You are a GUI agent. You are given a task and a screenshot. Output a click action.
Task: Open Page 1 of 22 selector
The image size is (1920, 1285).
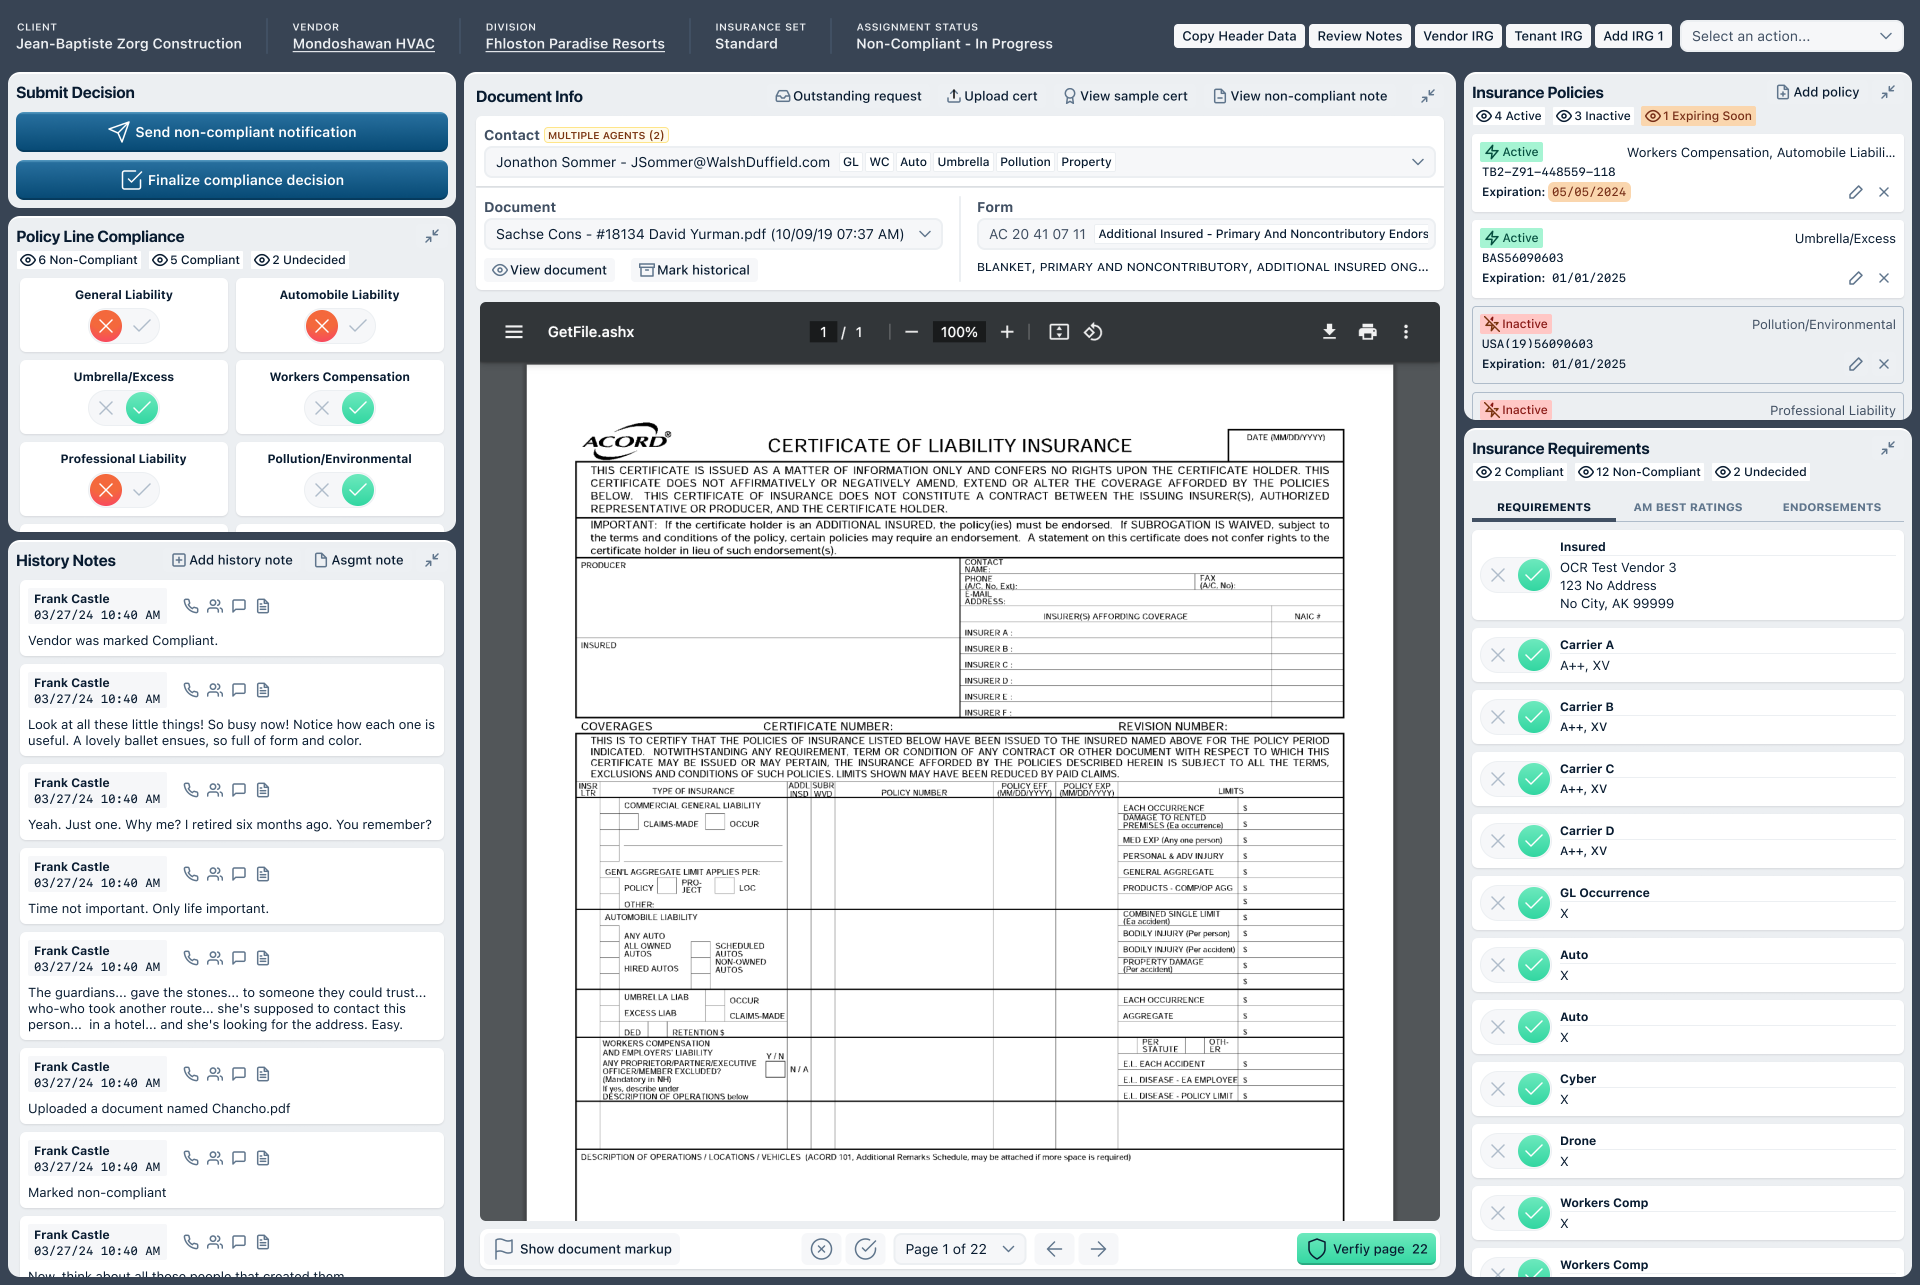(959, 1249)
